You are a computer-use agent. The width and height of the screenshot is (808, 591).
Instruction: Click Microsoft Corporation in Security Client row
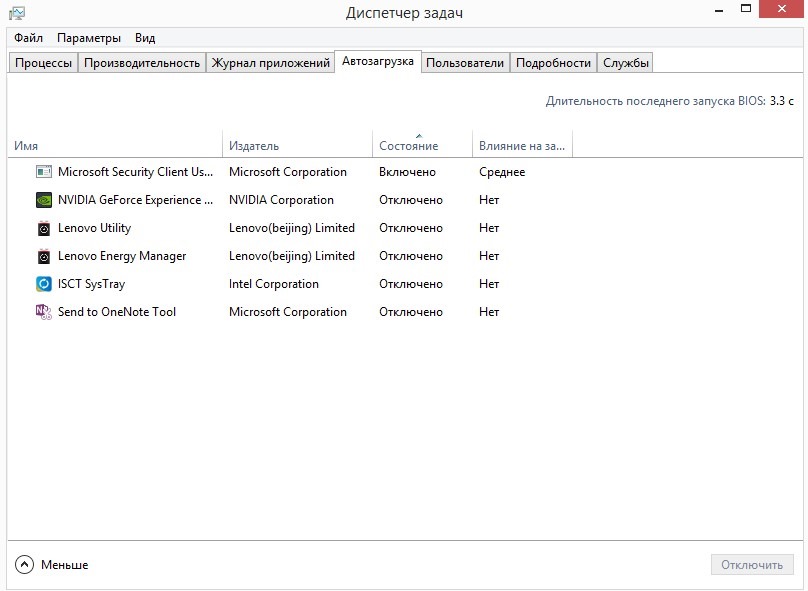(x=288, y=172)
